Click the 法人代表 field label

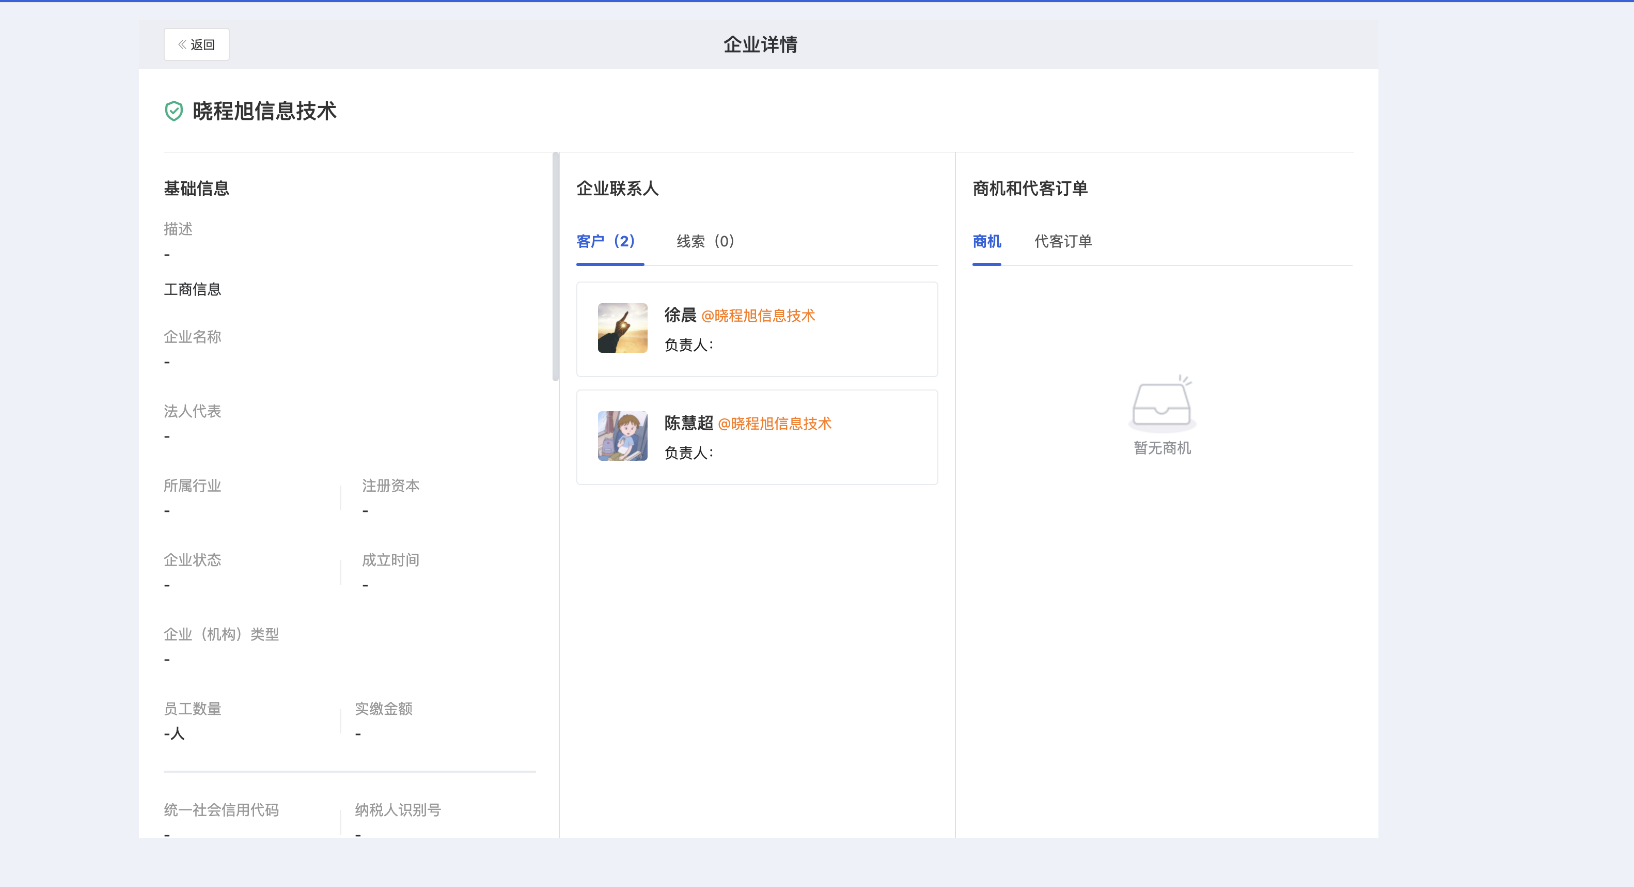point(193,411)
